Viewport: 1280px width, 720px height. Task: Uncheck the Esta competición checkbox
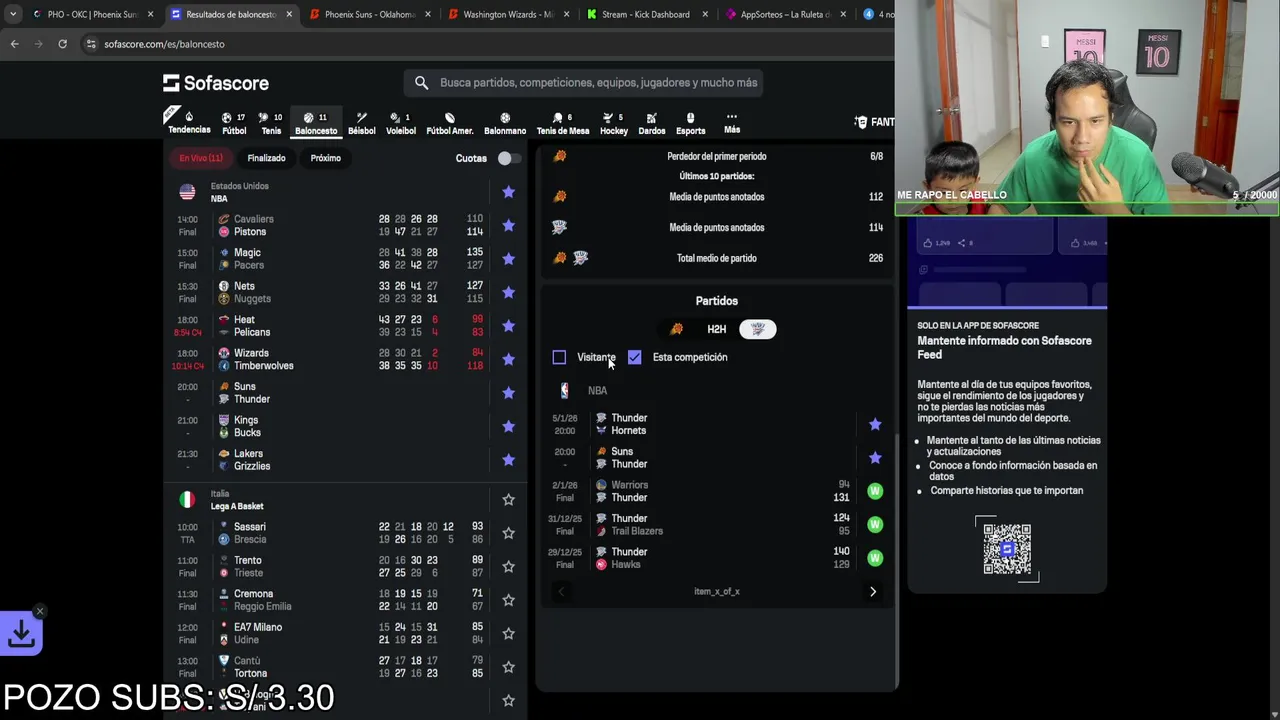634,357
